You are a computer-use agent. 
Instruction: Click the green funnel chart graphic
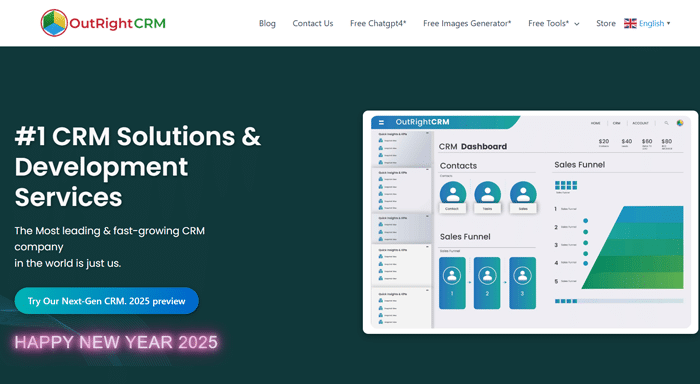point(633,247)
